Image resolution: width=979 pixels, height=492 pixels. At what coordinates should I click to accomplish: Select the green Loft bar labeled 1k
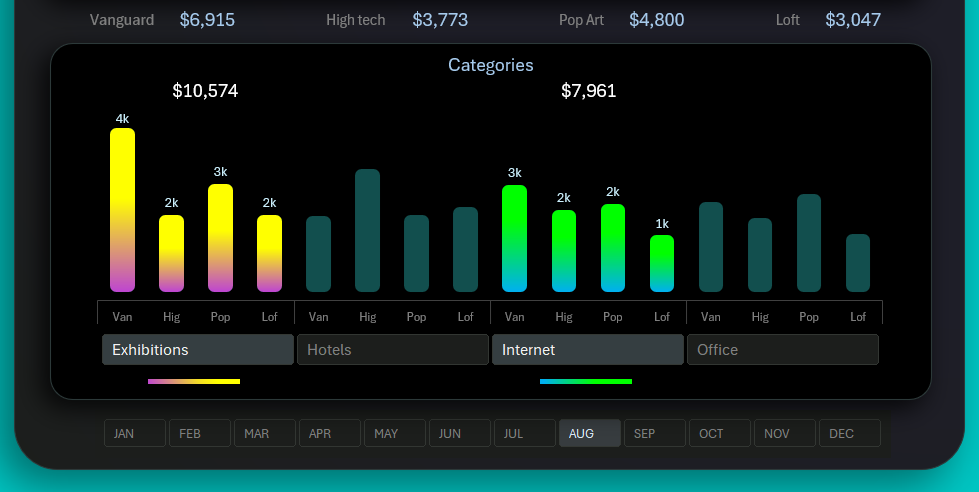tap(662, 264)
